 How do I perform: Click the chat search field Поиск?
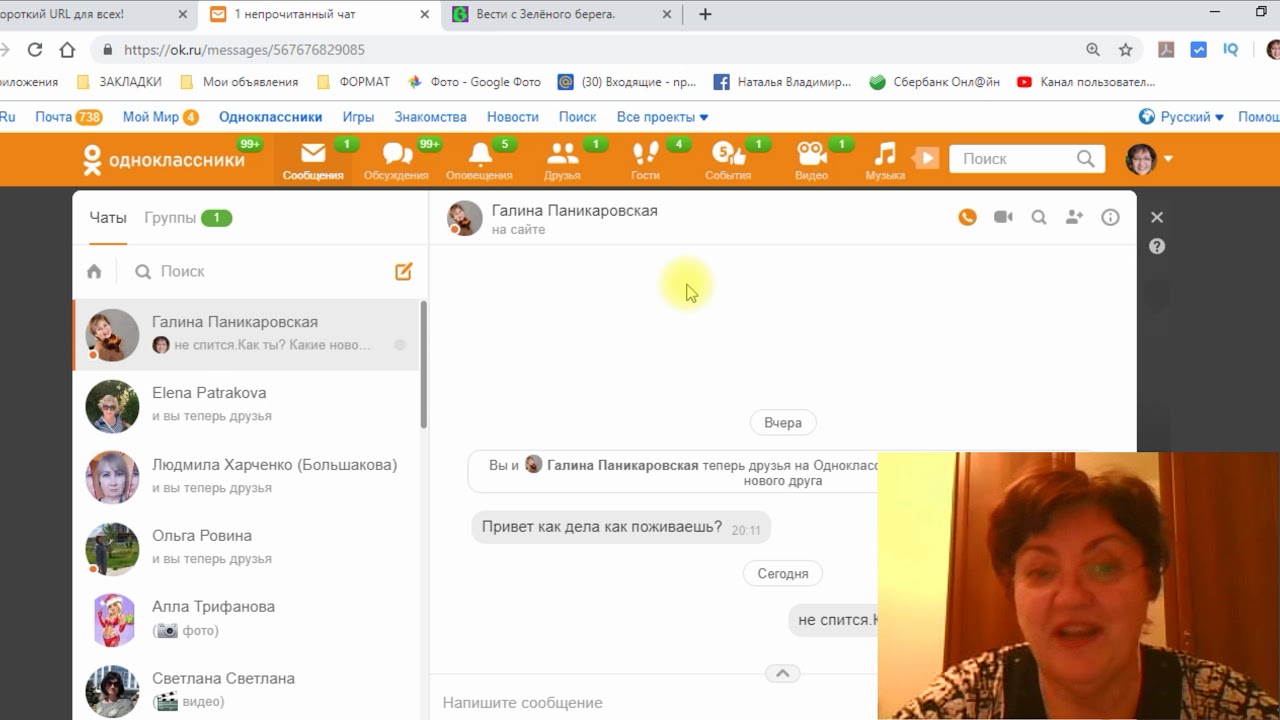[x=260, y=271]
